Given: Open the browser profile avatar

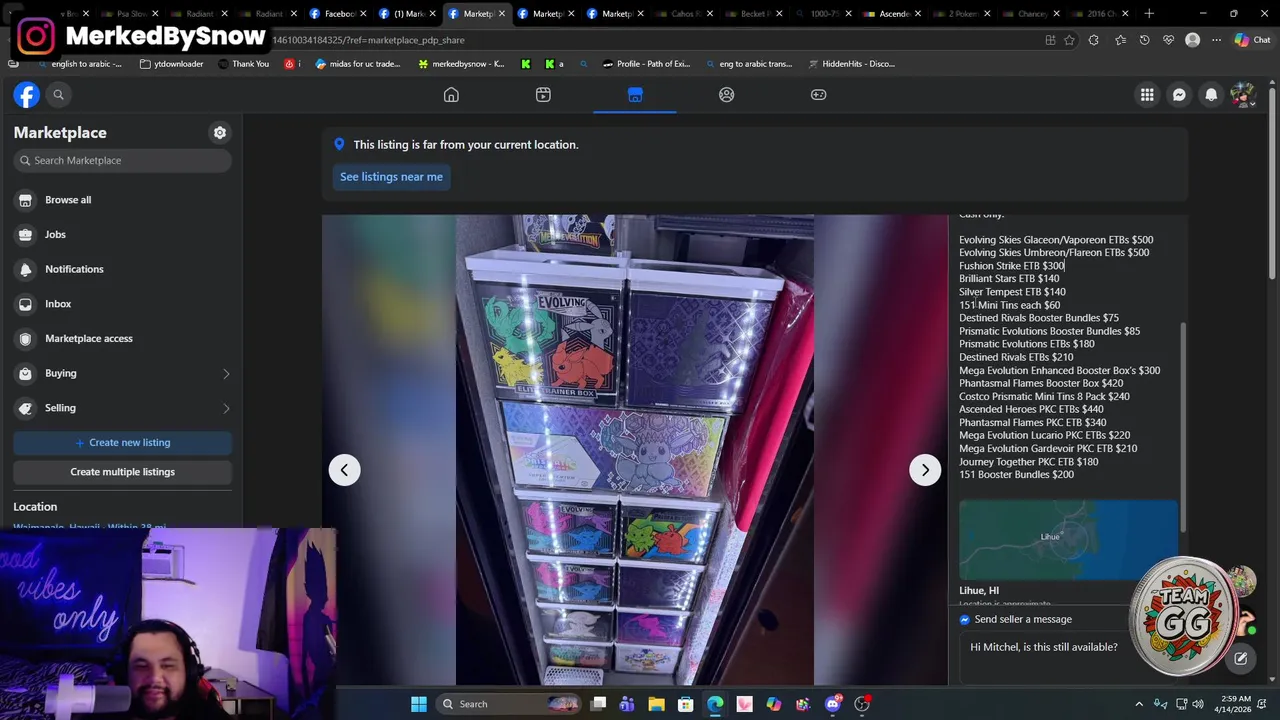Looking at the screenshot, I should 1192,40.
